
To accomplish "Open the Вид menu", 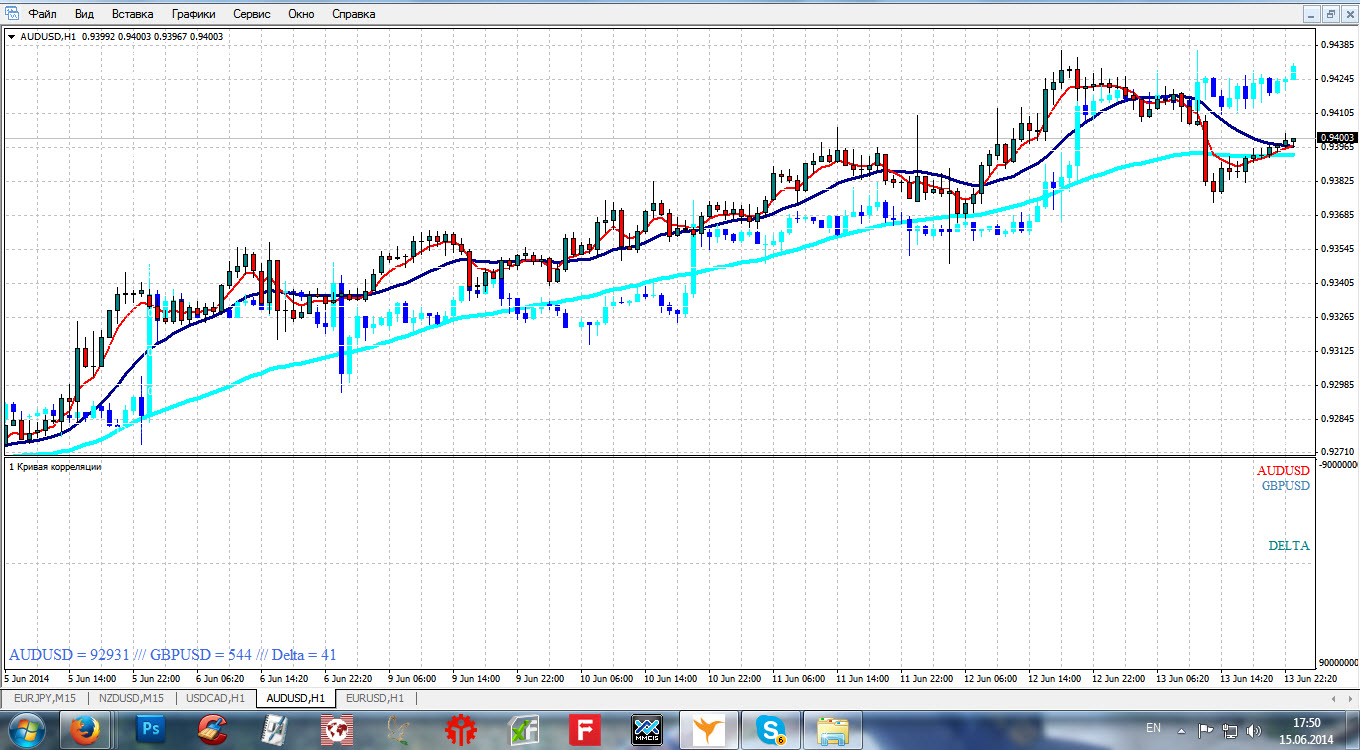I will coord(84,14).
